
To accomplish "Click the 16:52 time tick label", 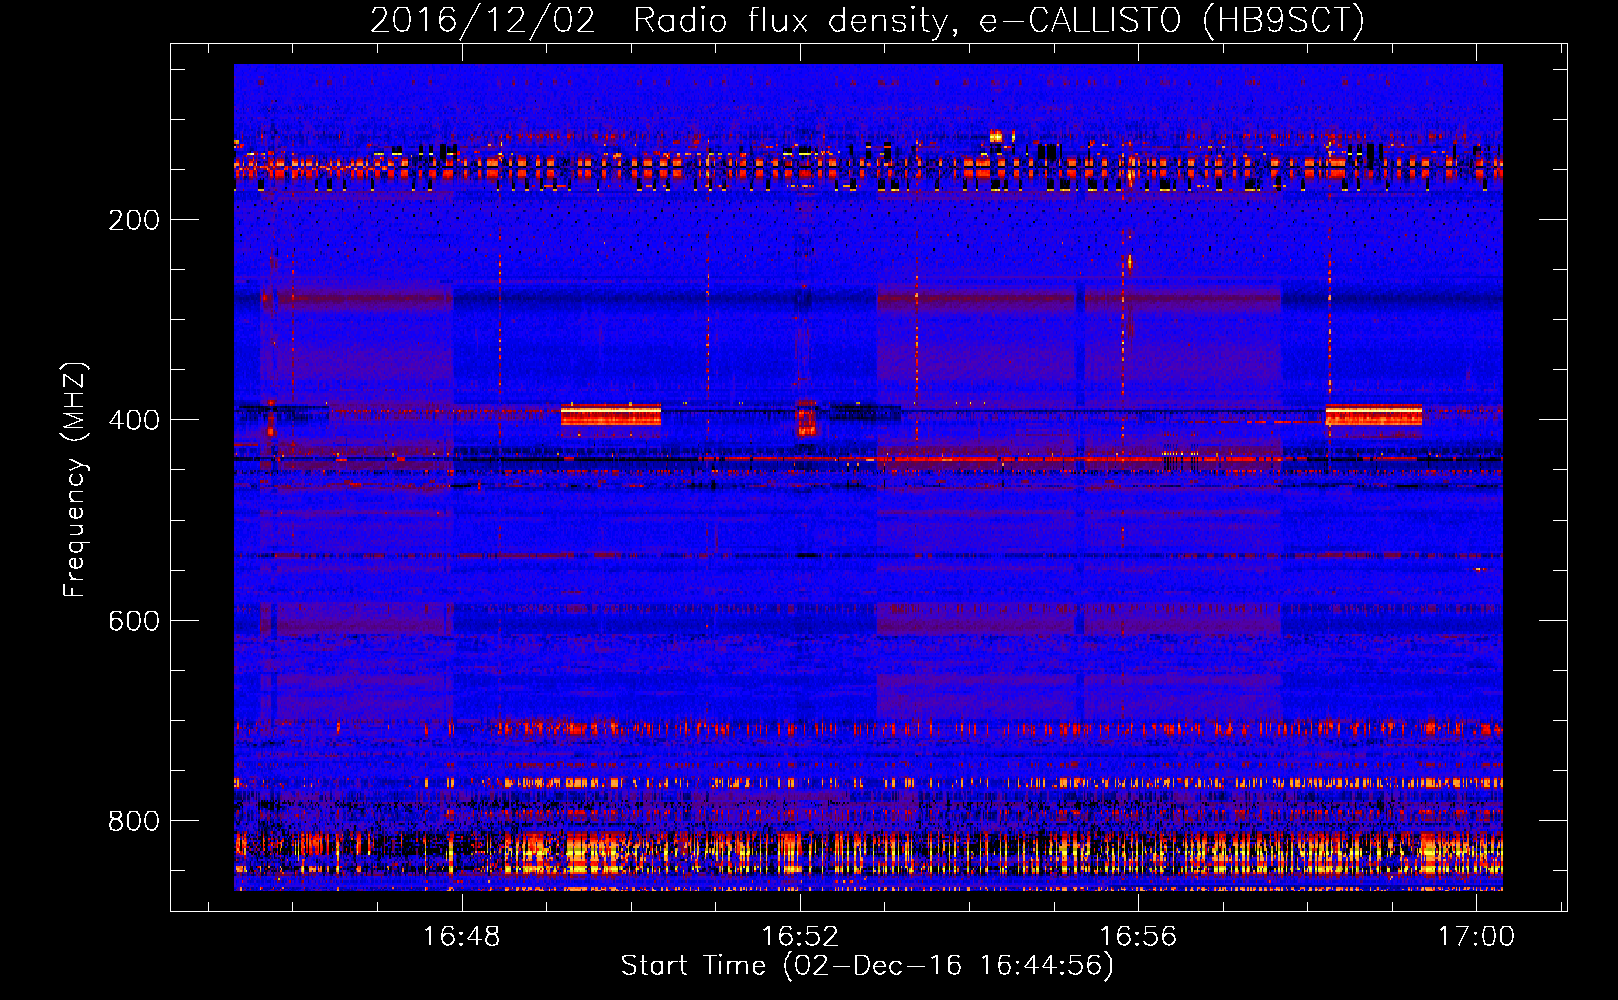I will coord(800,936).
